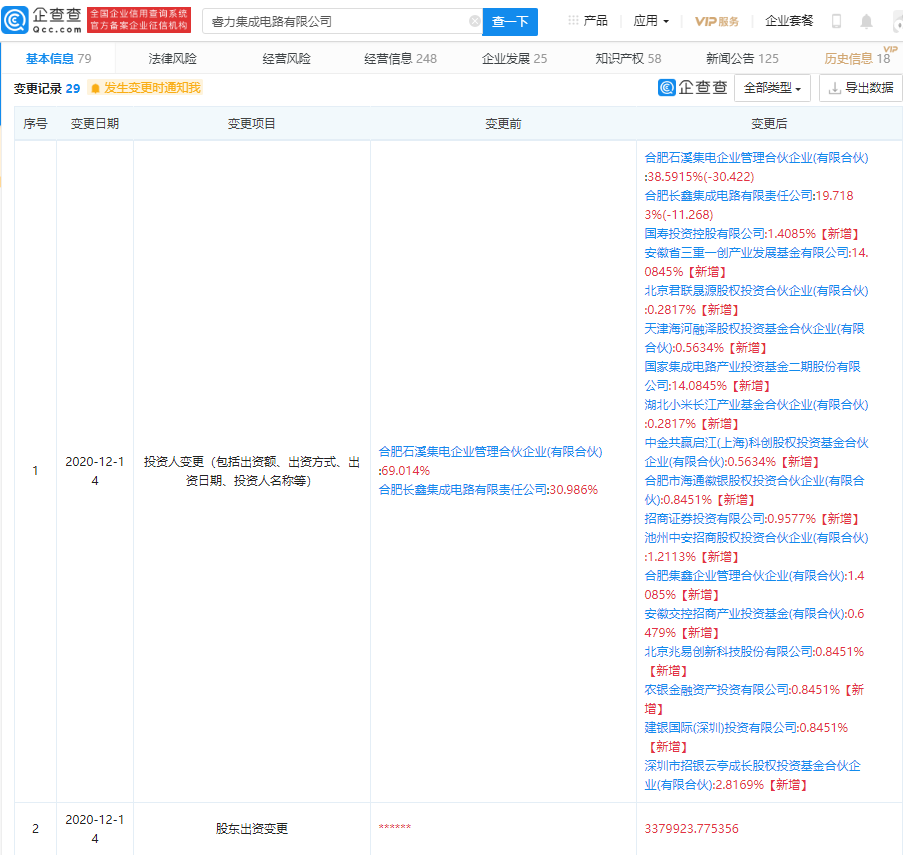The height and width of the screenshot is (855, 903).
Task: Click the 企查查 watermark logo
Action: pyautogui.click(x=693, y=88)
